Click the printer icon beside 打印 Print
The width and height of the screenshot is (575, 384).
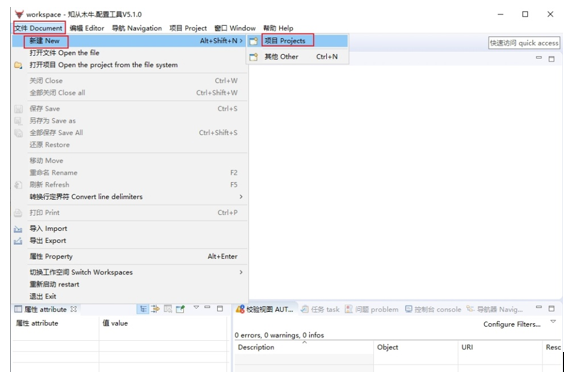pyautogui.click(x=18, y=213)
